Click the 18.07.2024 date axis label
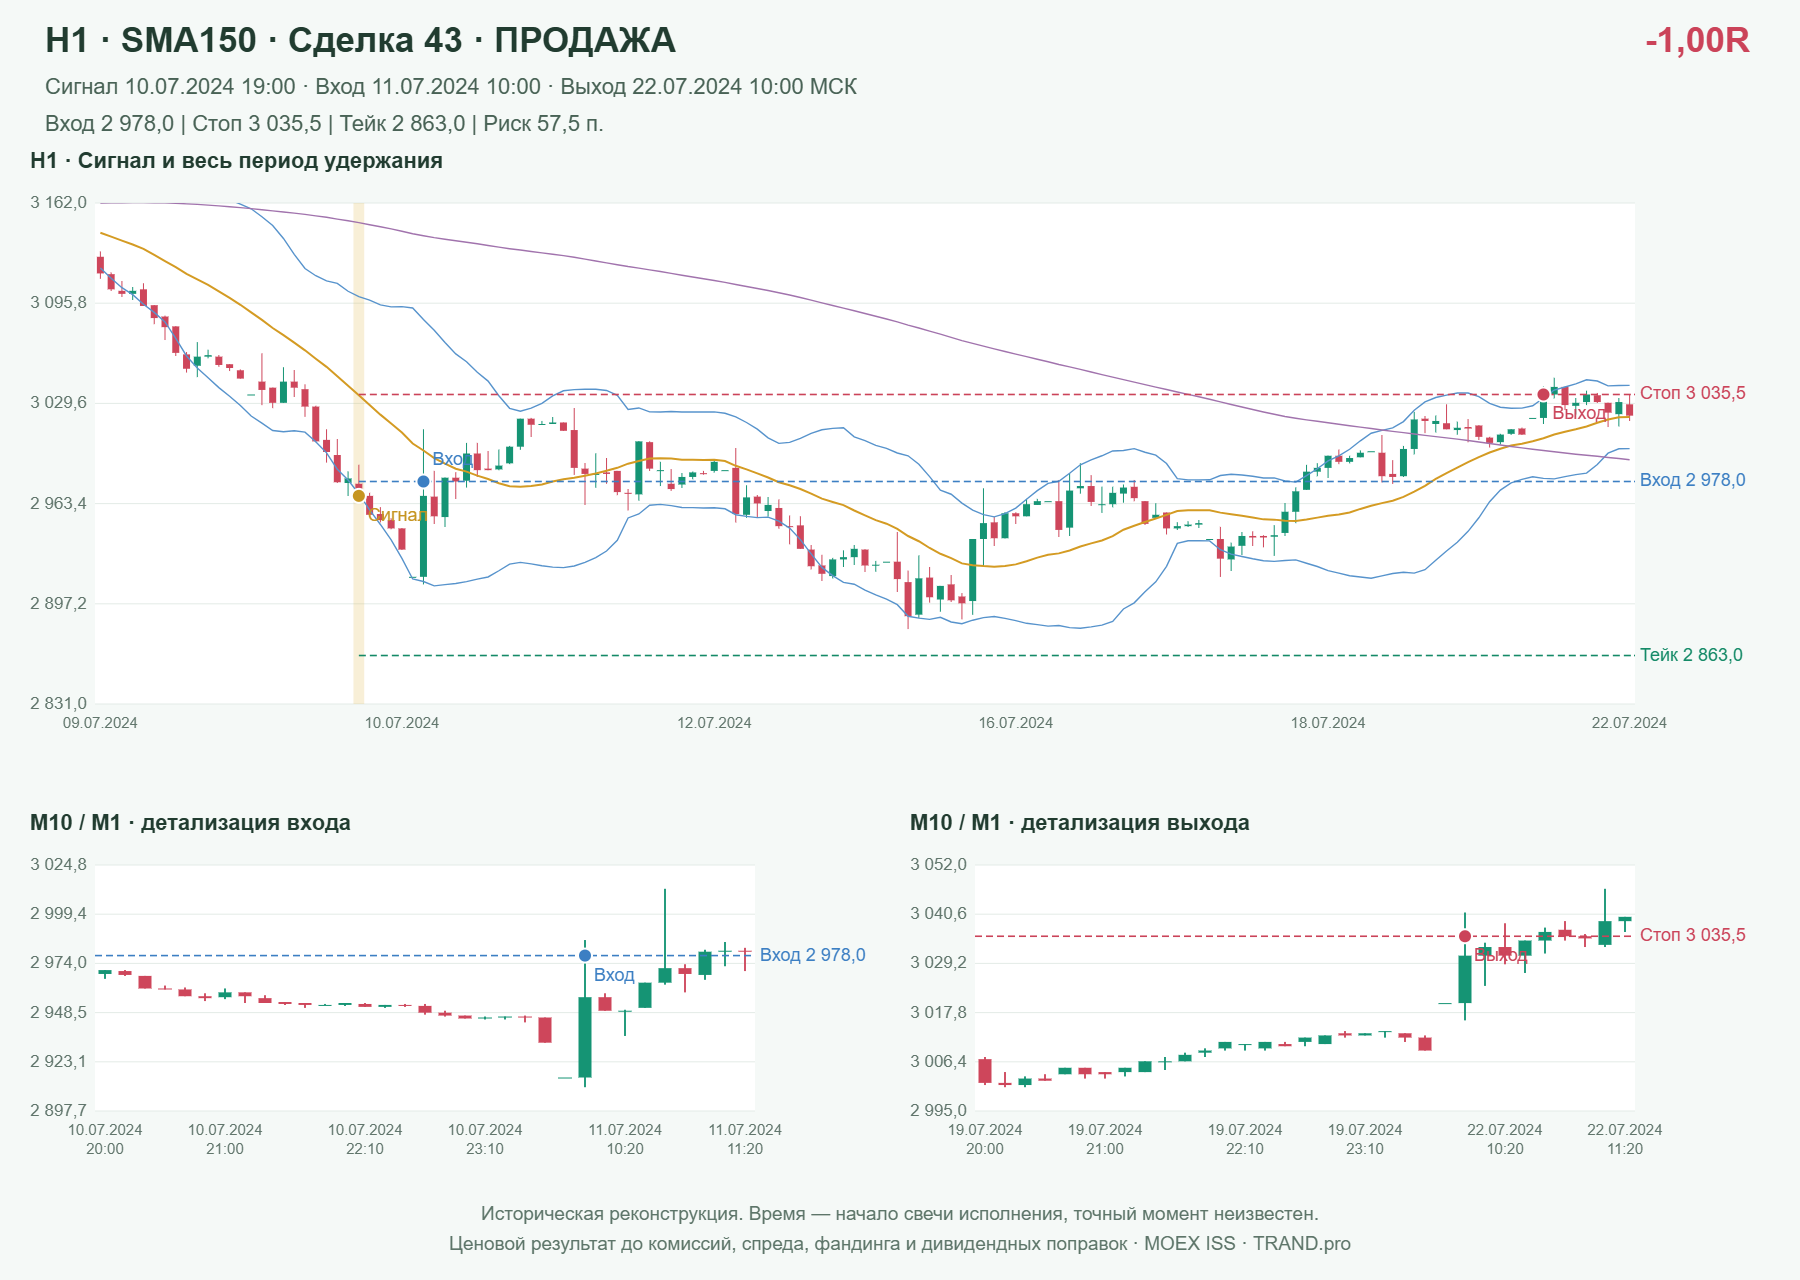This screenshot has width=1800, height=1280. [1328, 723]
